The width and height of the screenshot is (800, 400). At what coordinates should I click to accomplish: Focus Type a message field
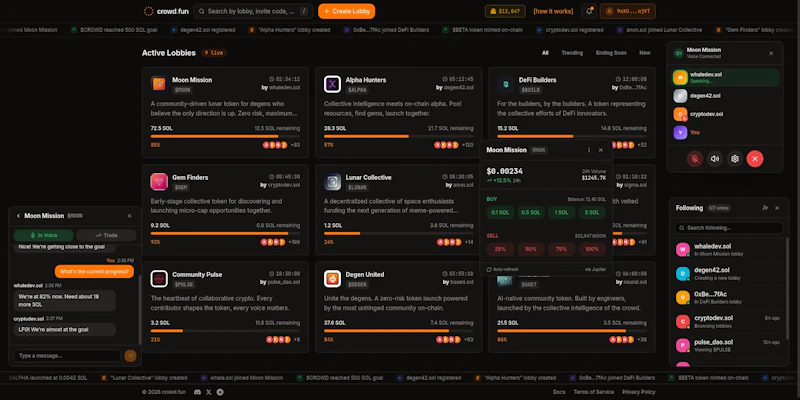pos(67,356)
